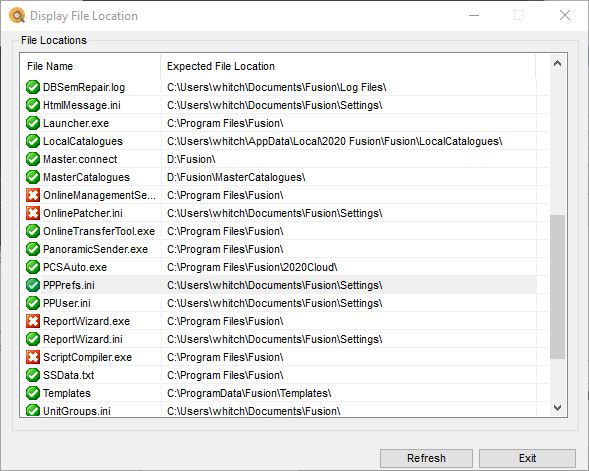Select the DBSemRepair.log file name
The width and height of the screenshot is (589, 471).
click(x=84, y=88)
